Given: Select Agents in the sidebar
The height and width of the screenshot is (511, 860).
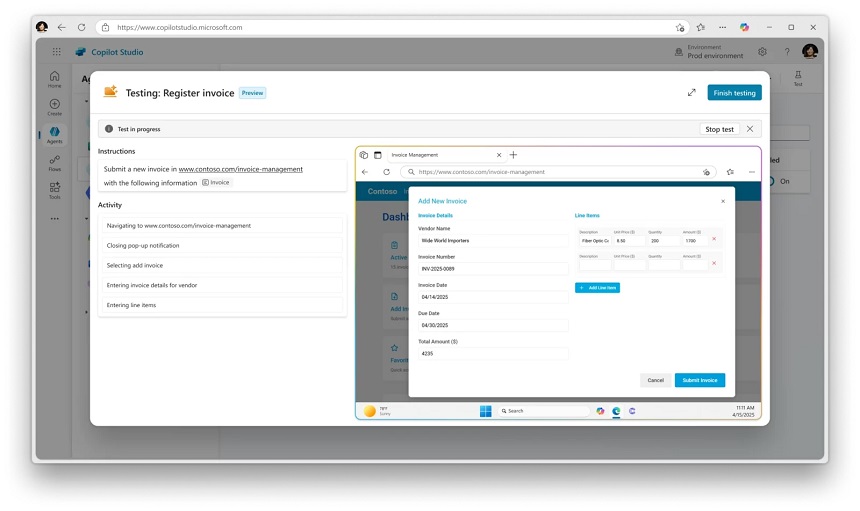Looking at the screenshot, I should click(x=54, y=135).
